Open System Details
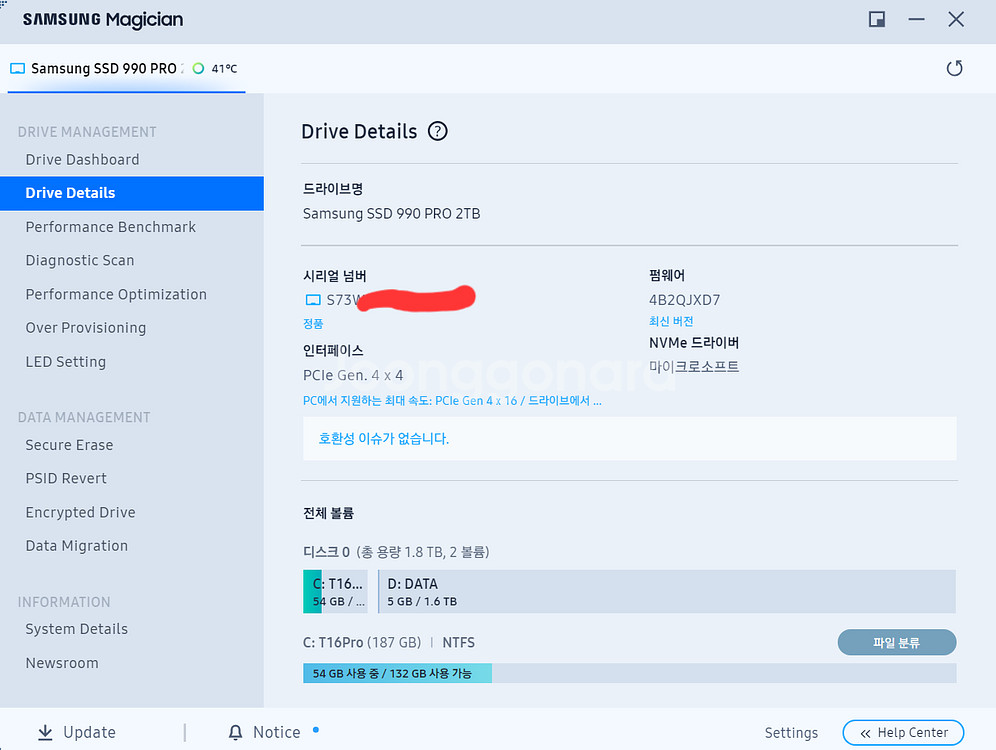Image resolution: width=996 pixels, height=750 pixels. pos(76,629)
